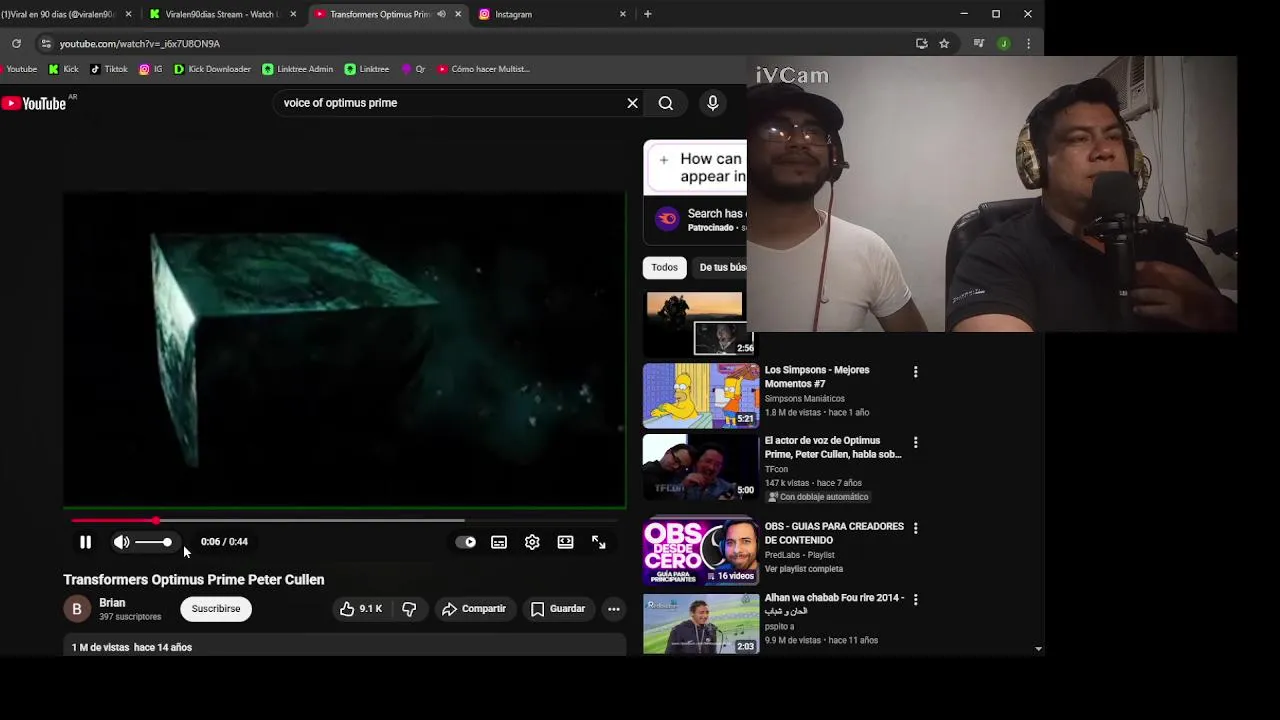Mute the Transformers tab audio icon
This screenshot has height=720, width=1280.
pos(441,14)
